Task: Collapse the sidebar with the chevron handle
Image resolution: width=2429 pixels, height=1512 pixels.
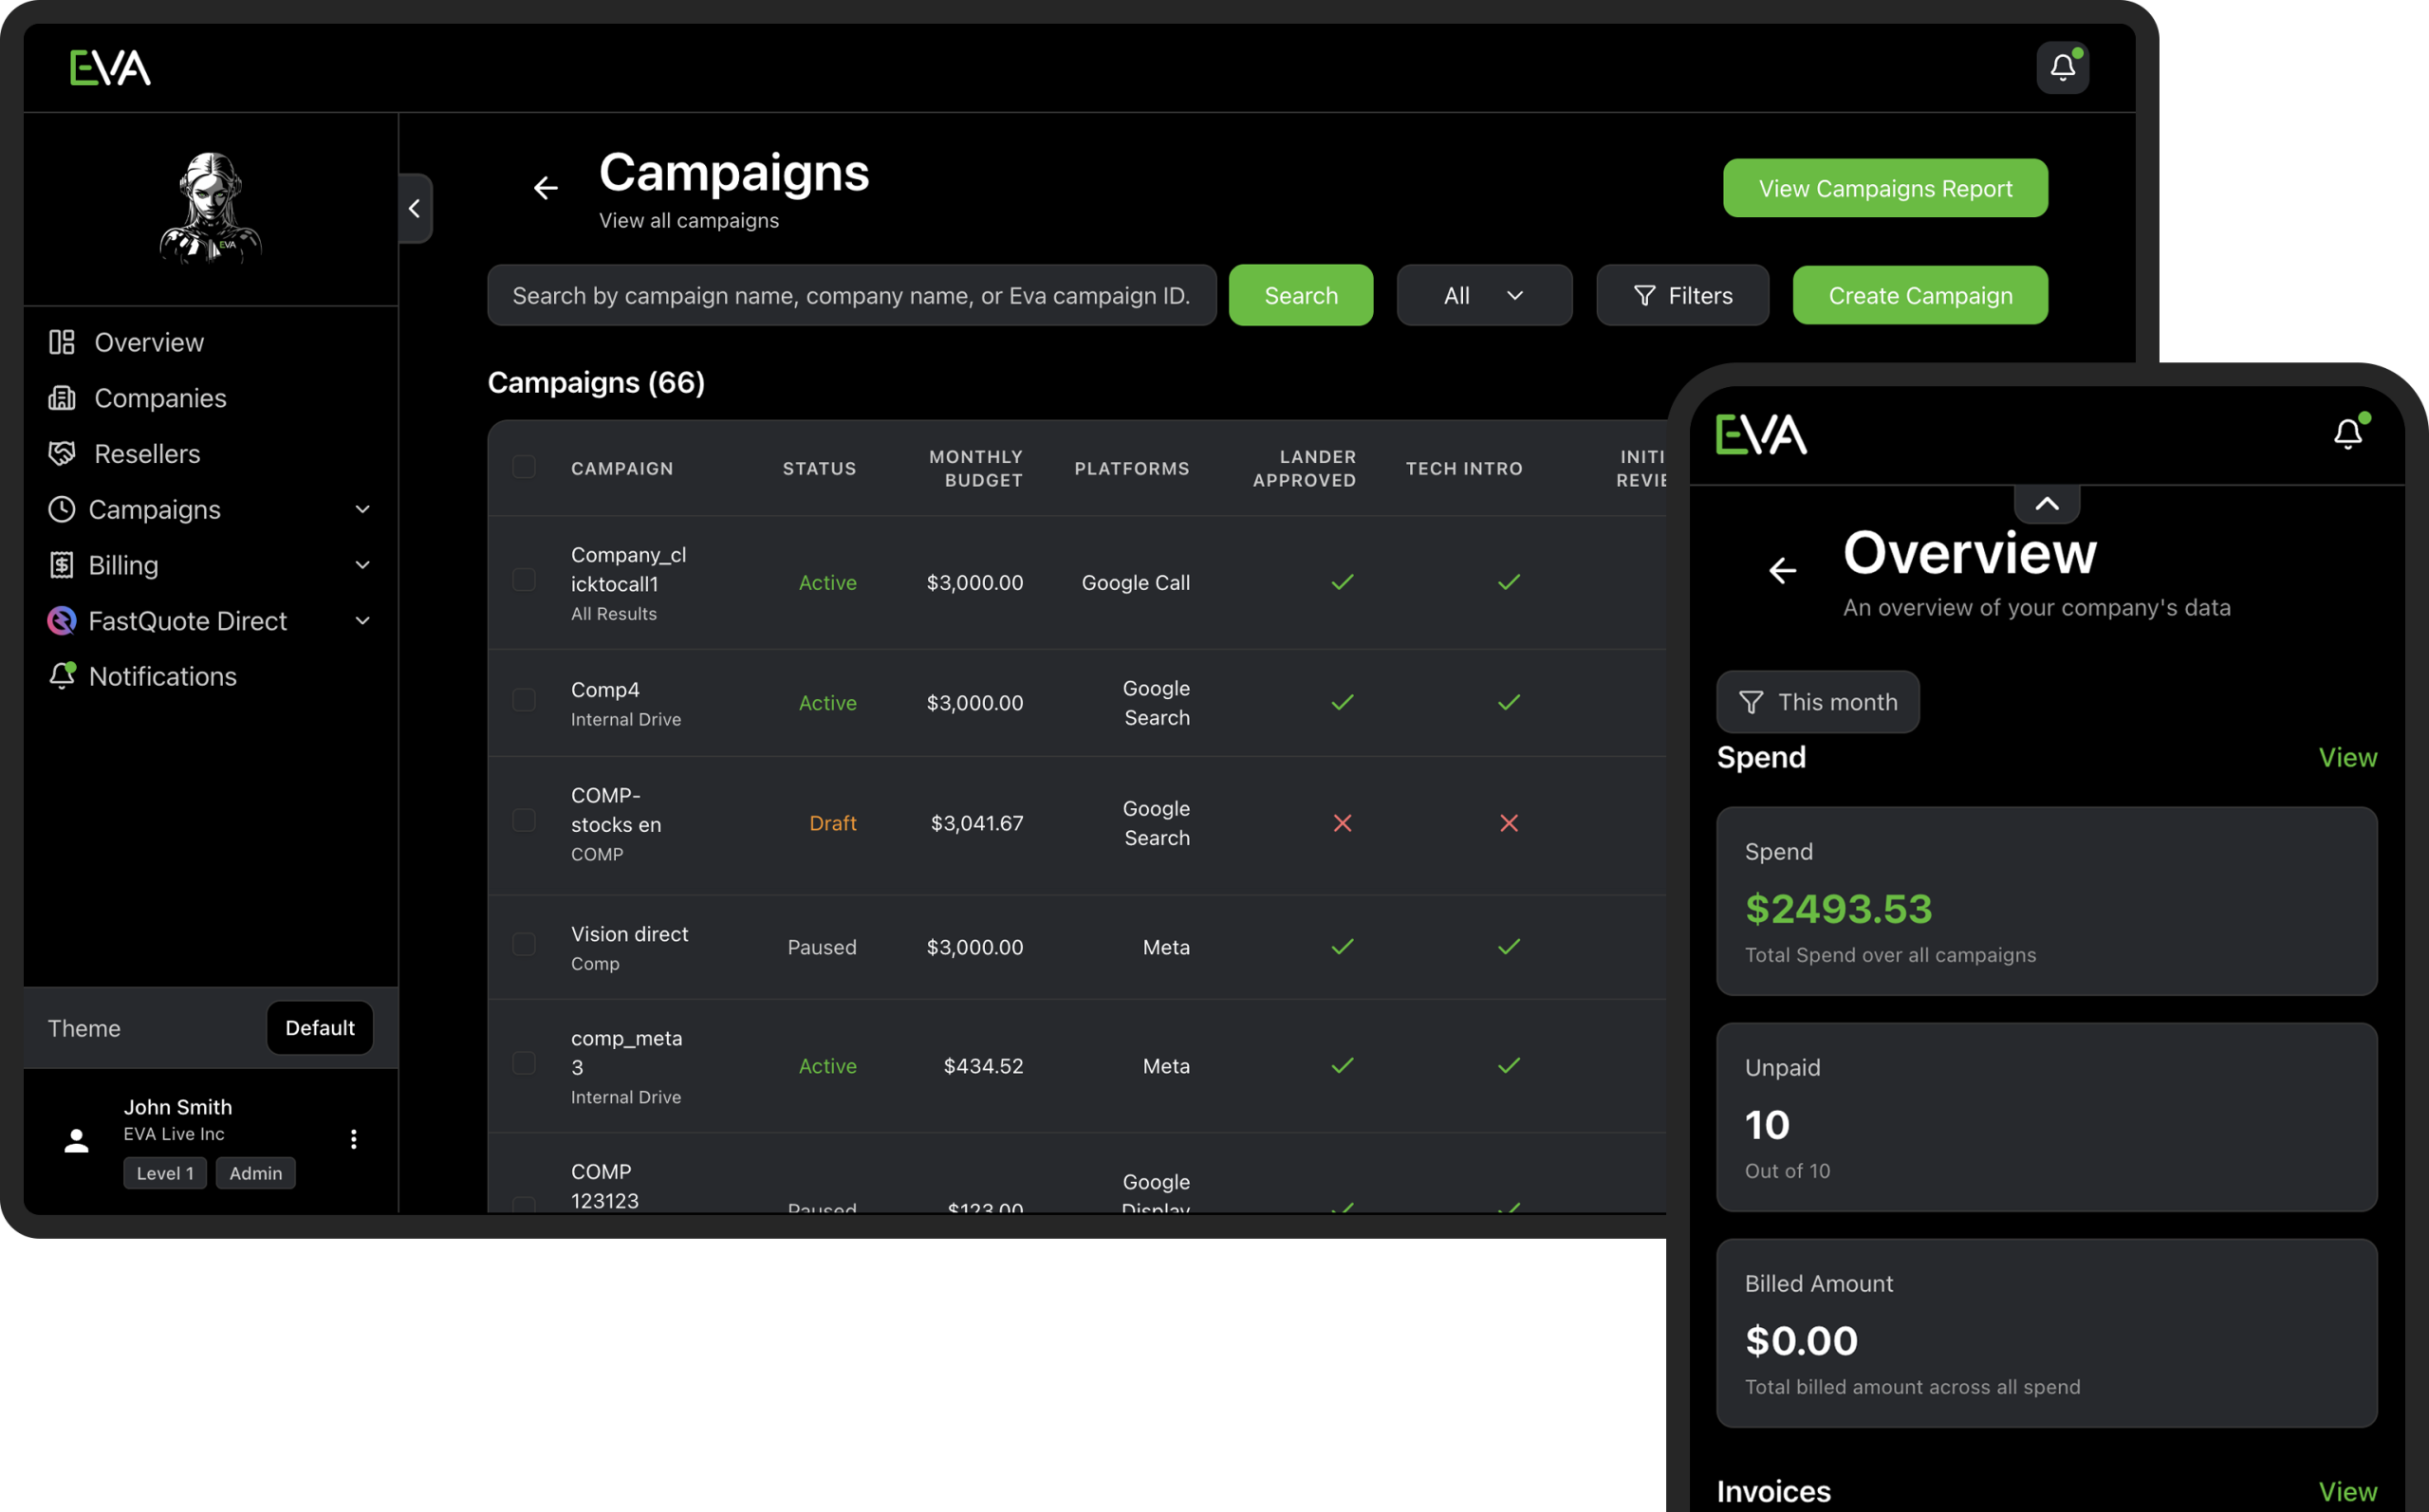Action: click(x=415, y=208)
